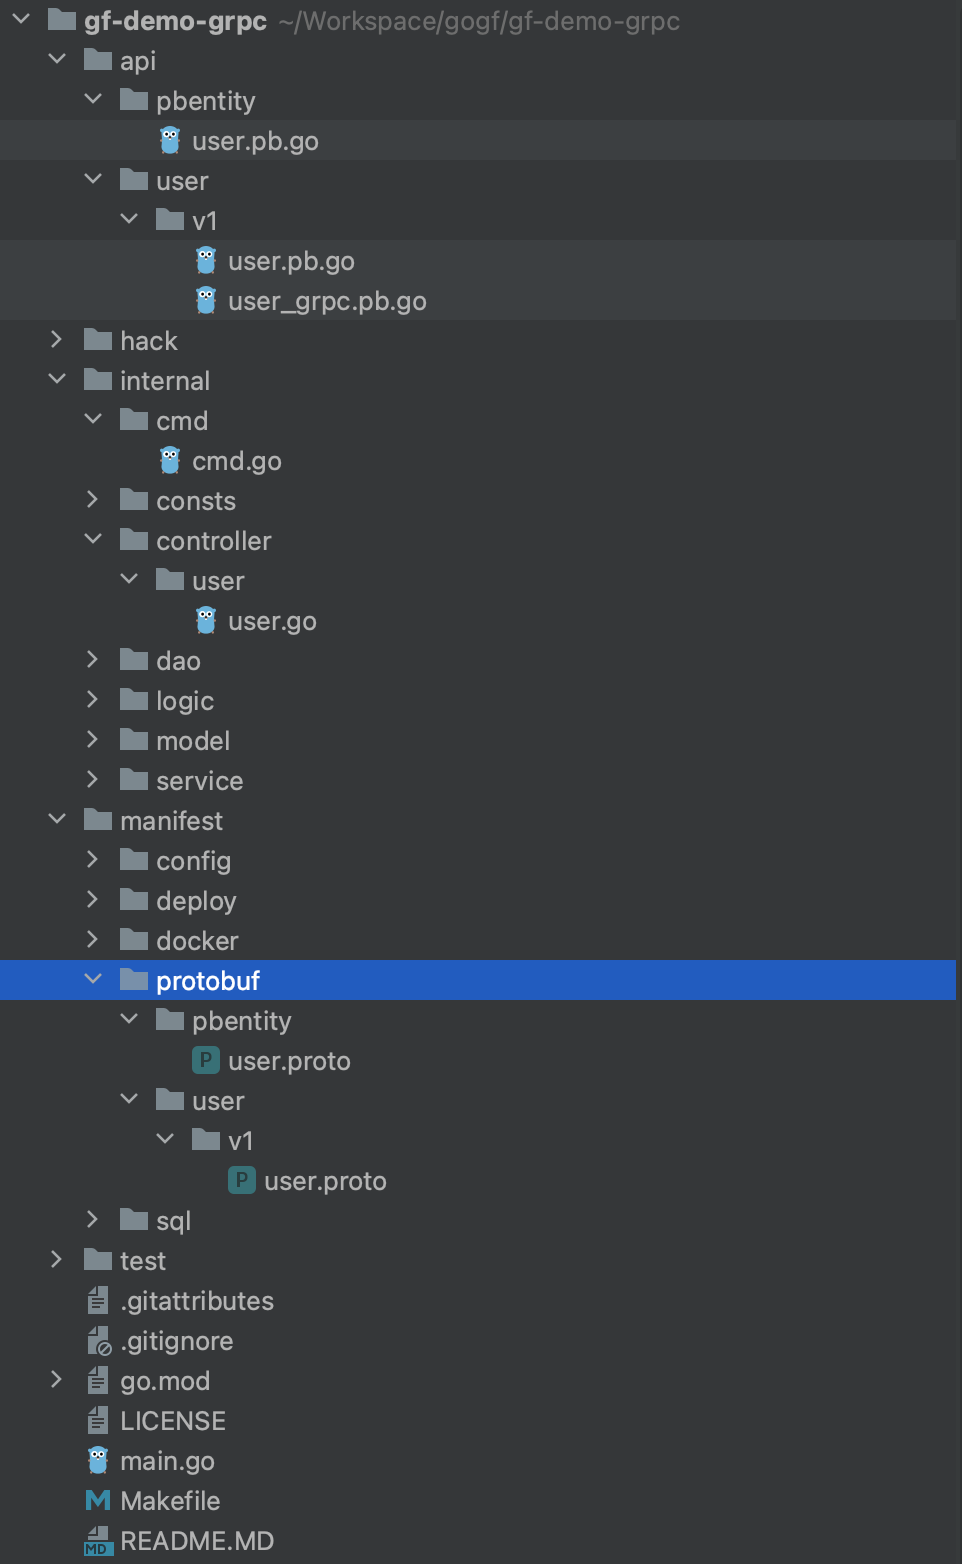Image resolution: width=962 pixels, height=1564 pixels.
Task: Click the Go gopher icon beside cmd.go
Action: click(170, 460)
